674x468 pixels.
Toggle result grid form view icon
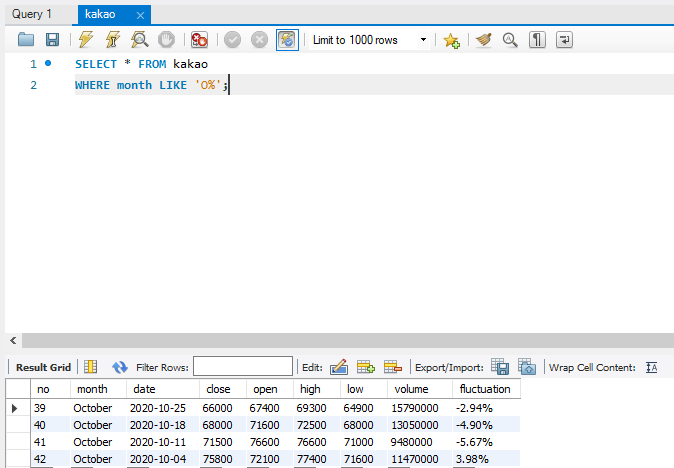tap(90, 367)
